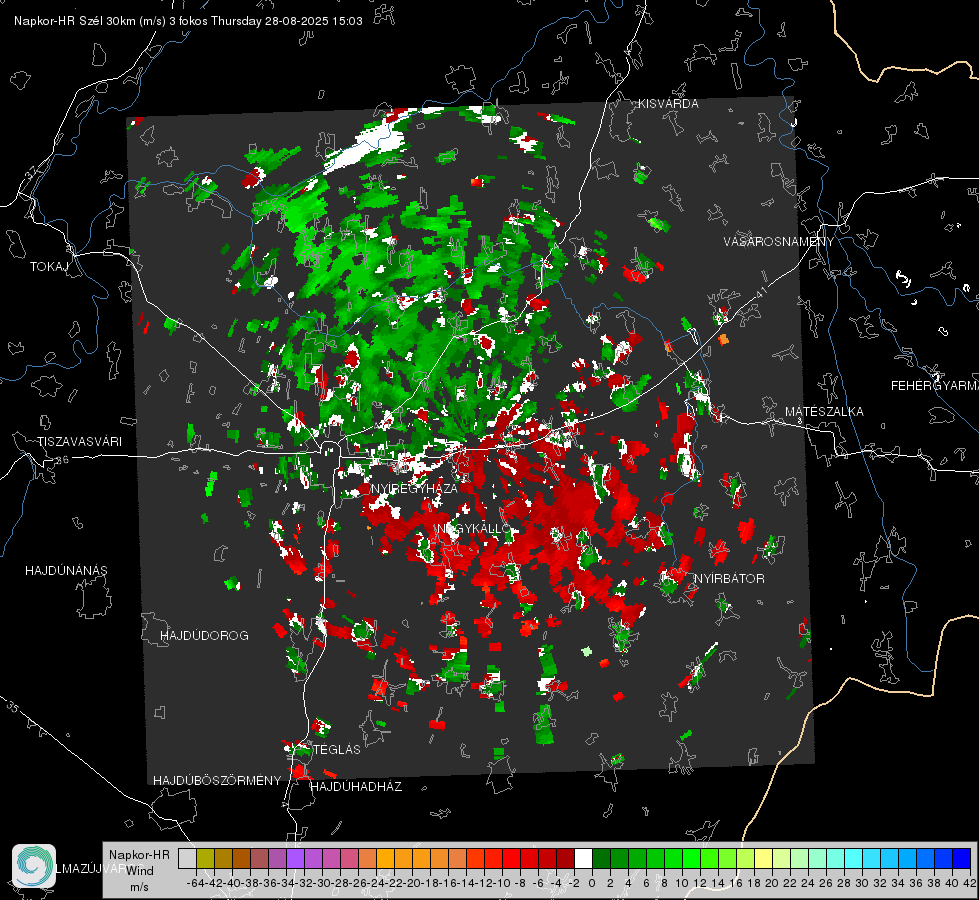This screenshot has height=900, width=979.
Task: Click the large white echo patch near the radar's top
Action: point(367,147)
